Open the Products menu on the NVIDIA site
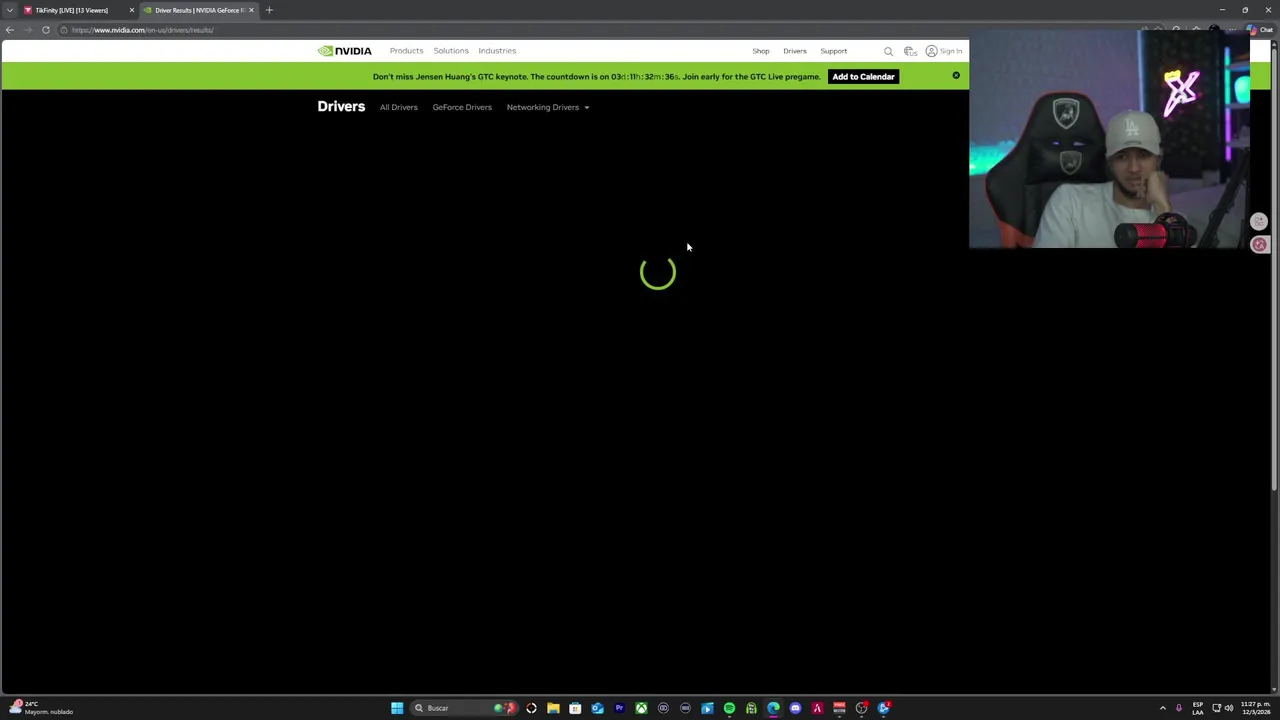1280x720 pixels. 406,51
